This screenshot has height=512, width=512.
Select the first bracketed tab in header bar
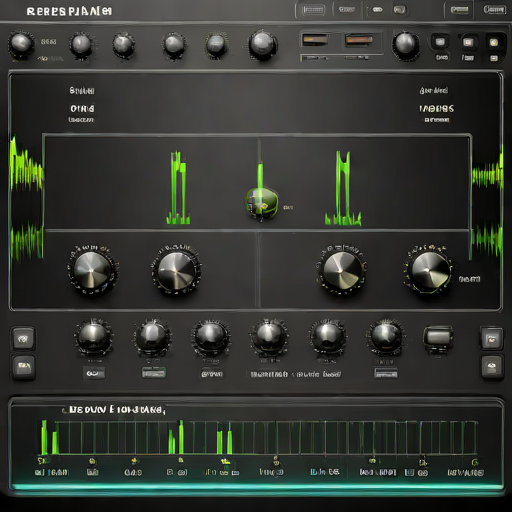click(x=313, y=10)
